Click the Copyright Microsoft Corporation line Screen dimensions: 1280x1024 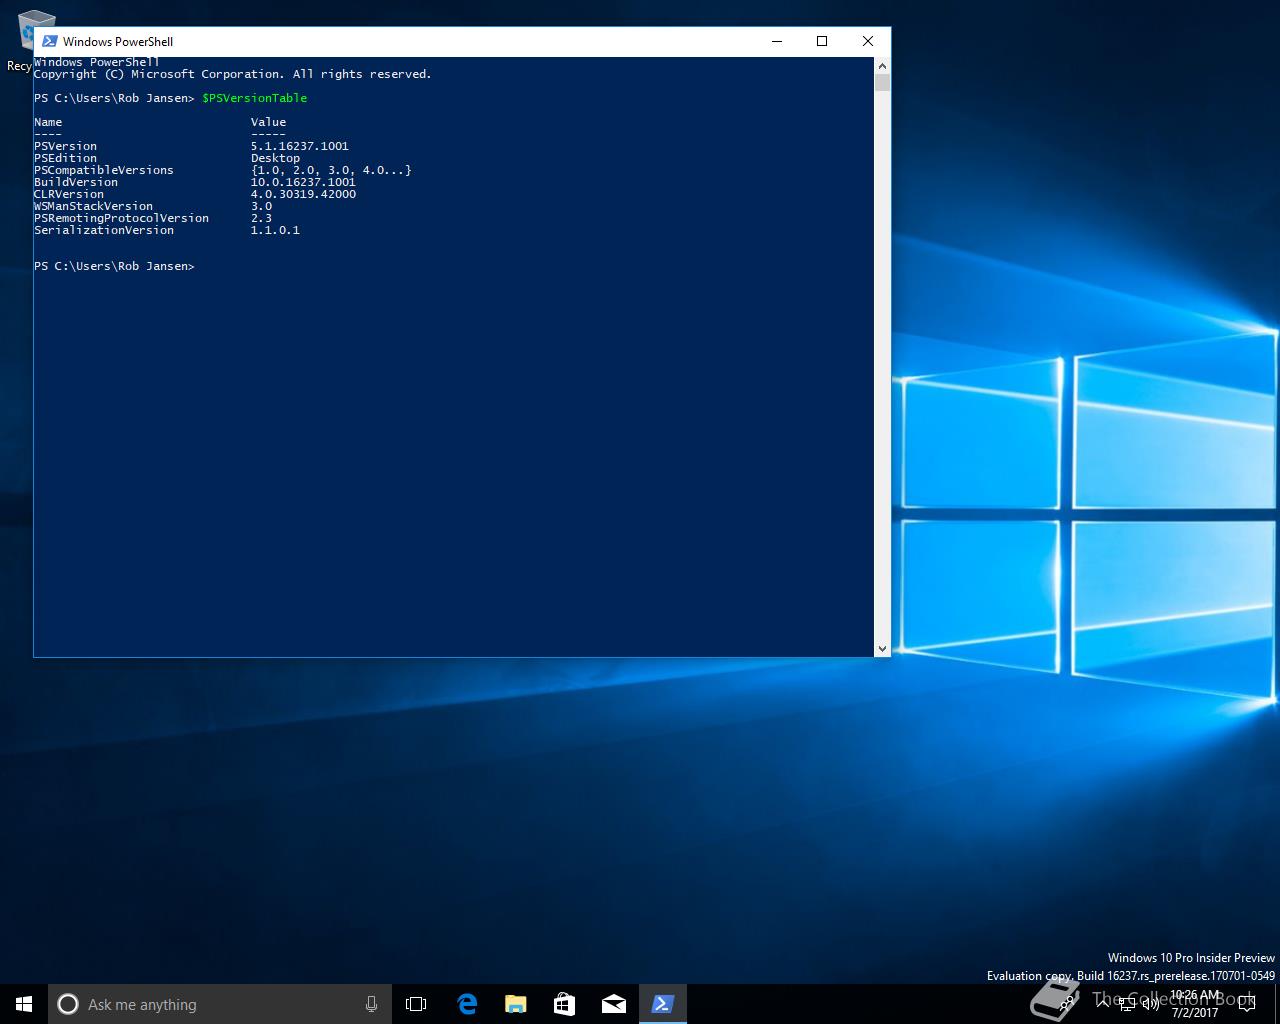click(233, 74)
